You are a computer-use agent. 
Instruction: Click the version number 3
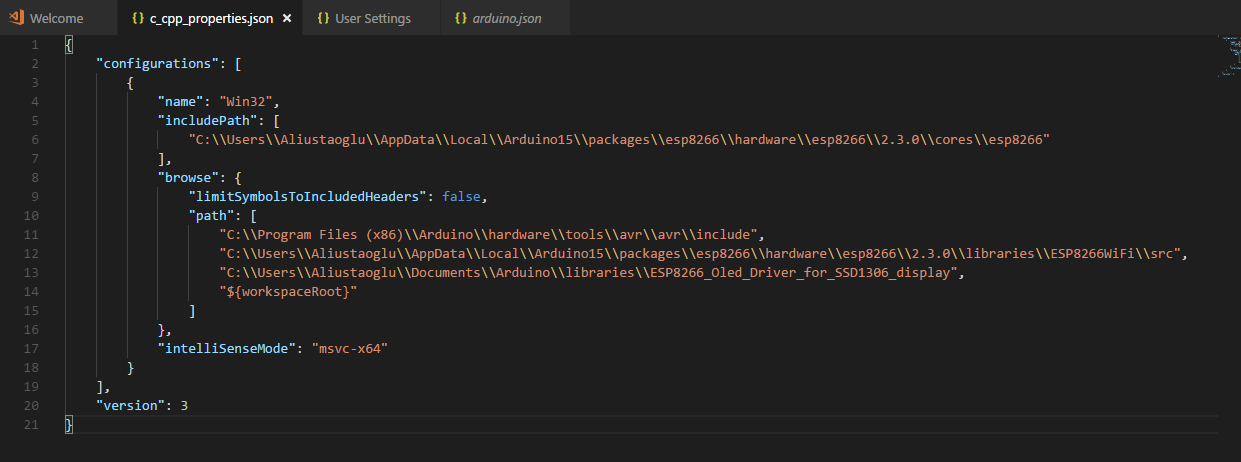coord(184,406)
